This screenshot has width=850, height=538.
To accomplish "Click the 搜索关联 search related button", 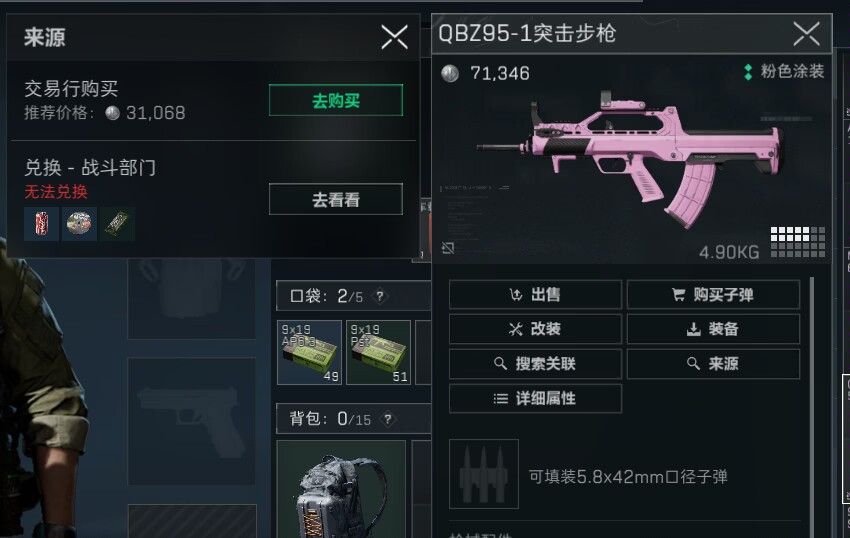I will (x=535, y=364).
